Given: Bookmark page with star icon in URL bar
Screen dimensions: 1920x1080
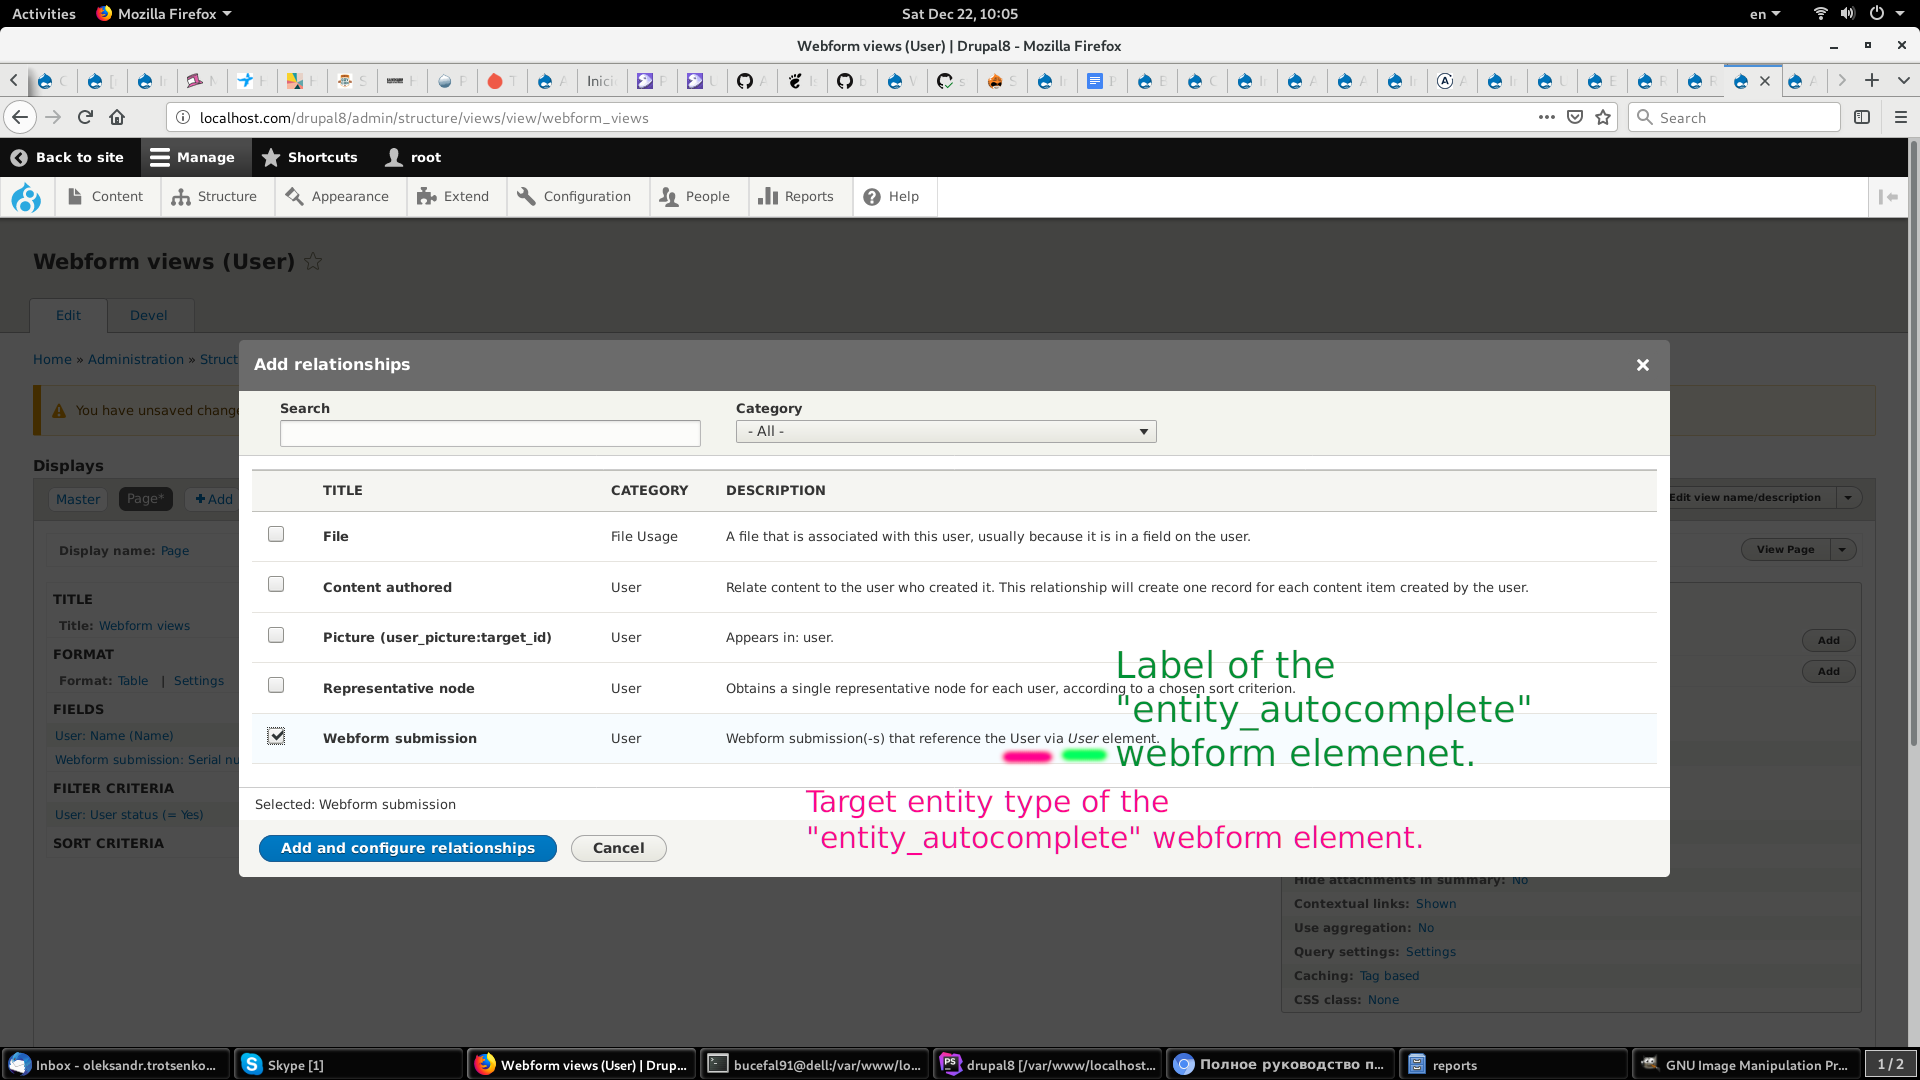Looking at the screenshot, I should 1603,117.
